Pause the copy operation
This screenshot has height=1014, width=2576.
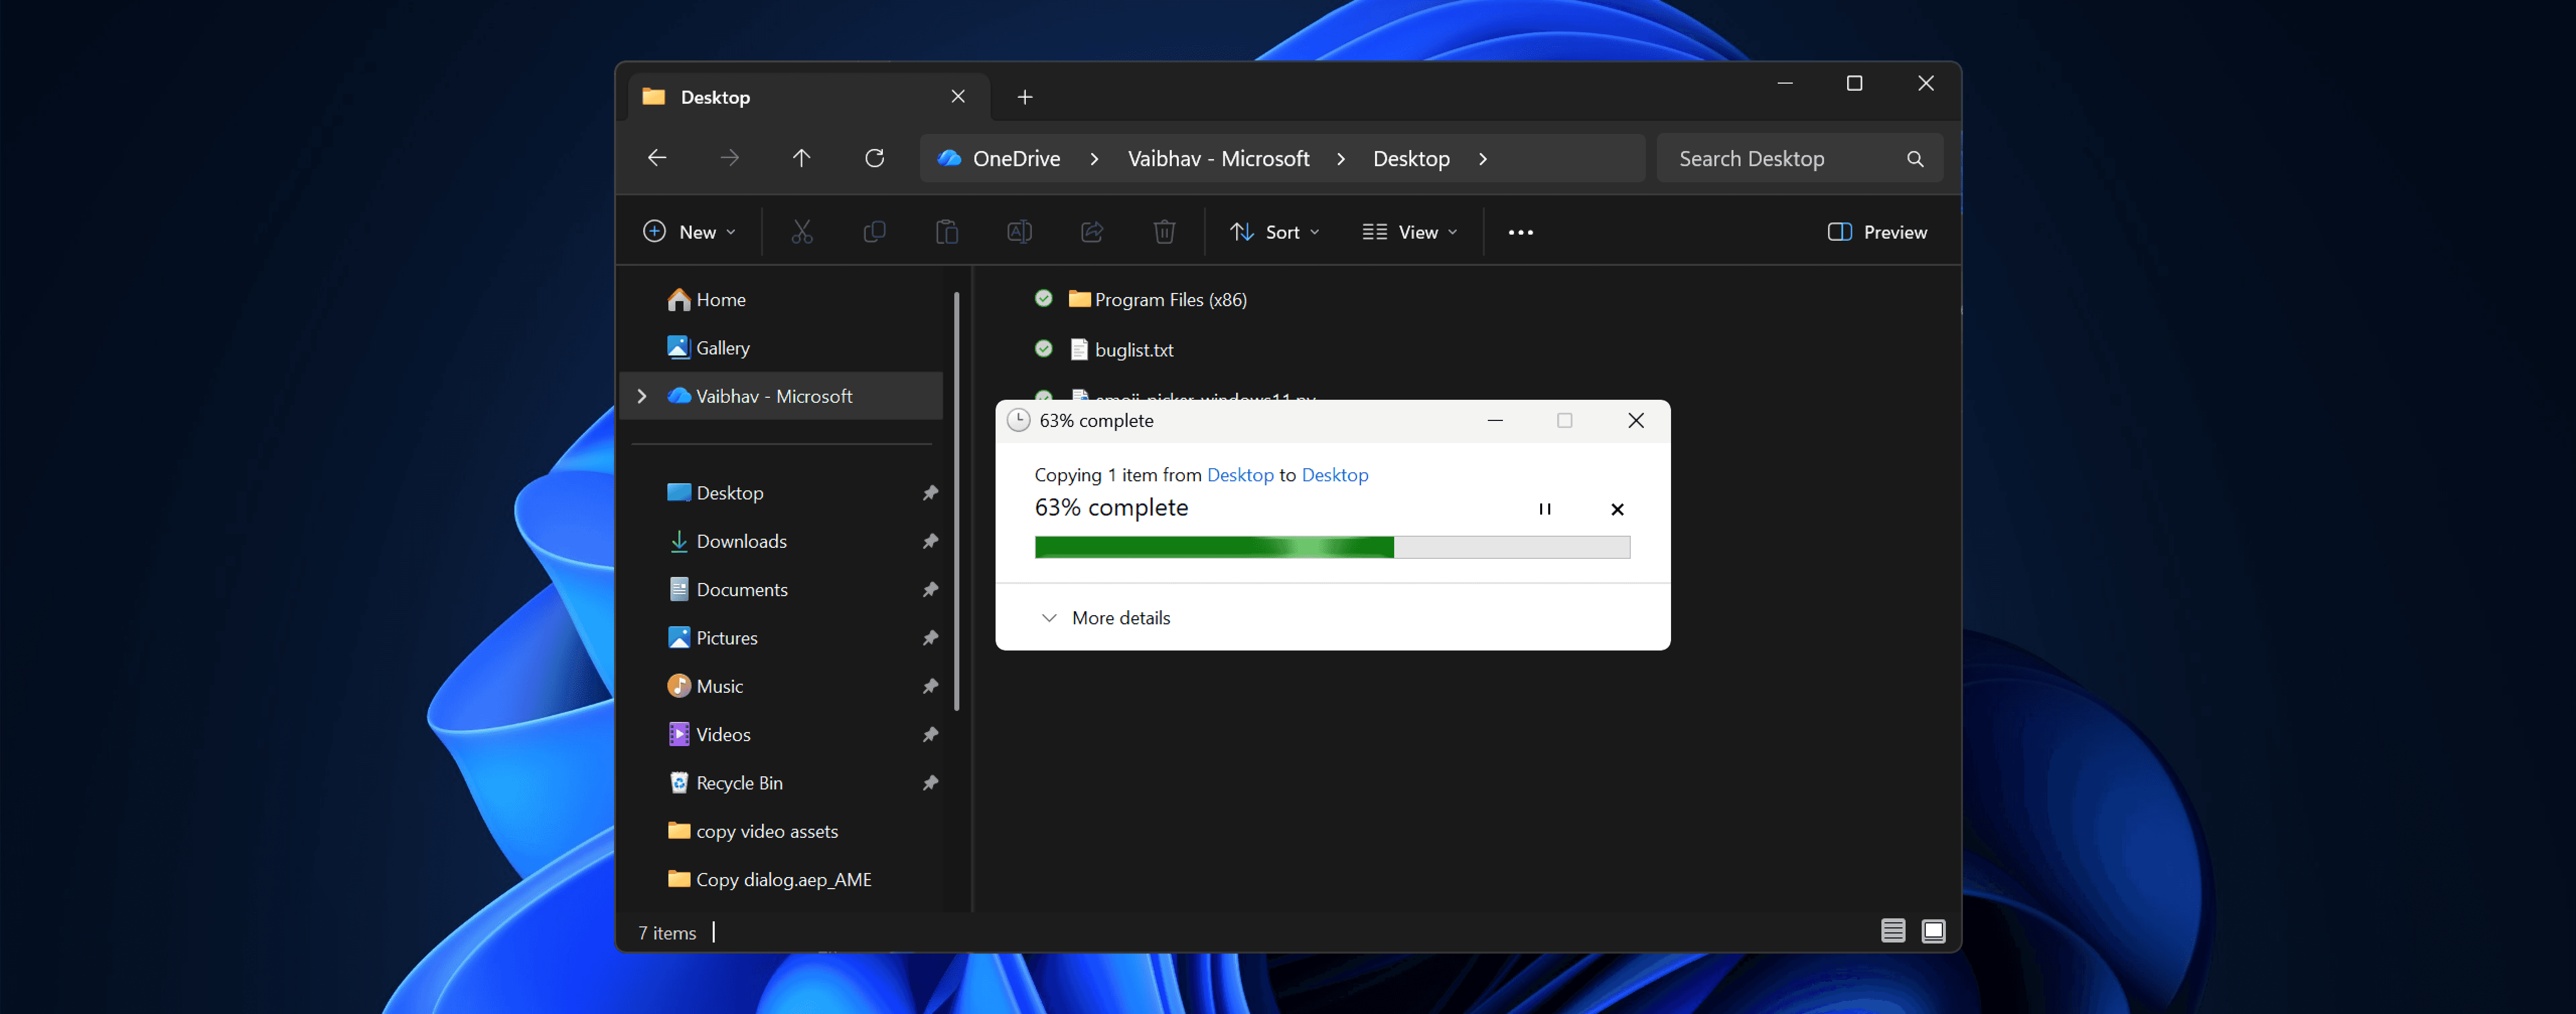[1544, 509]
